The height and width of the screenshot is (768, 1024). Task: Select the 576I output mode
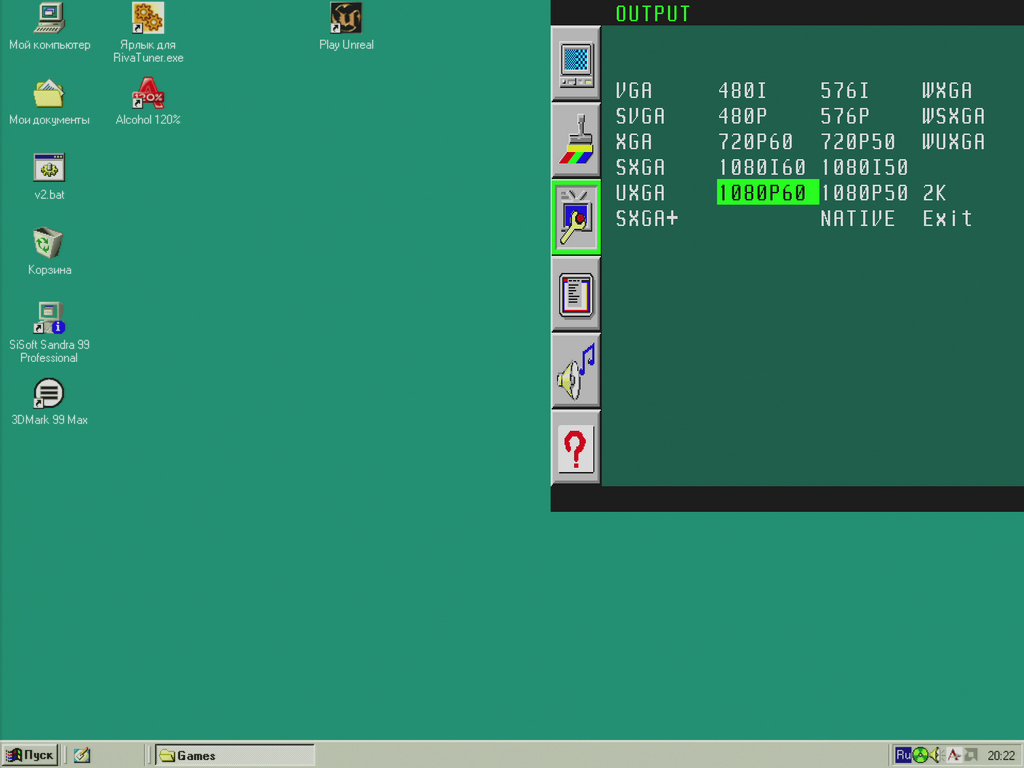click(x=844, y=91)
